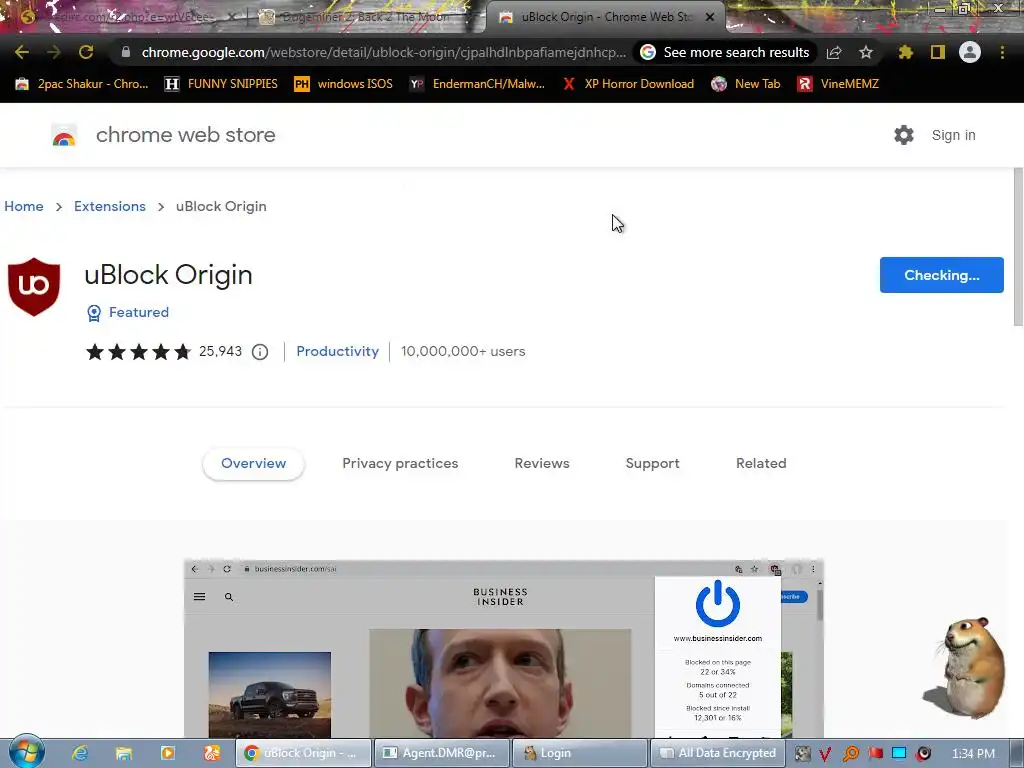Click the red V tray icon
The height and width of the screenshot is (768, 1024).
point(825,754)
